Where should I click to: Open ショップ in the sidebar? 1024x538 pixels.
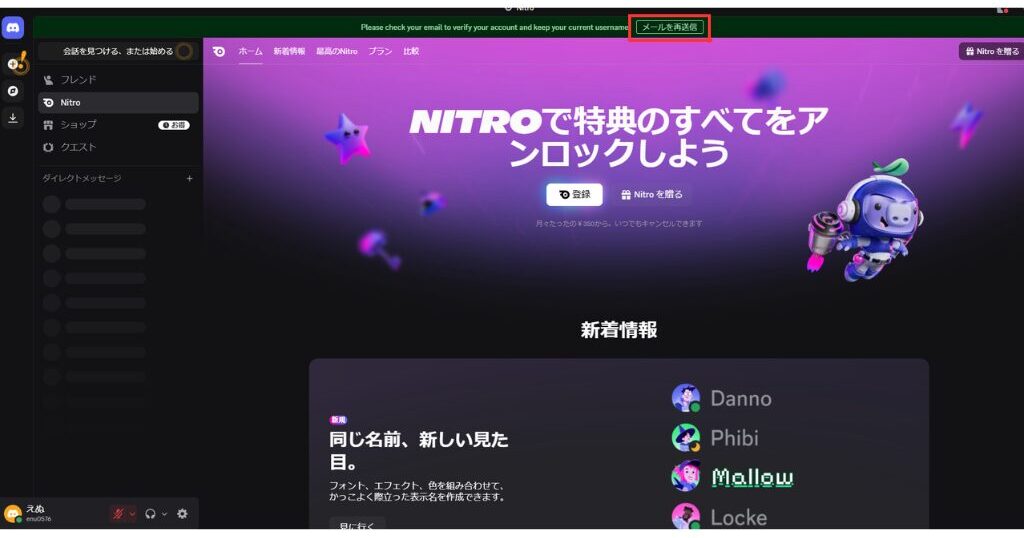click(78, 125)
